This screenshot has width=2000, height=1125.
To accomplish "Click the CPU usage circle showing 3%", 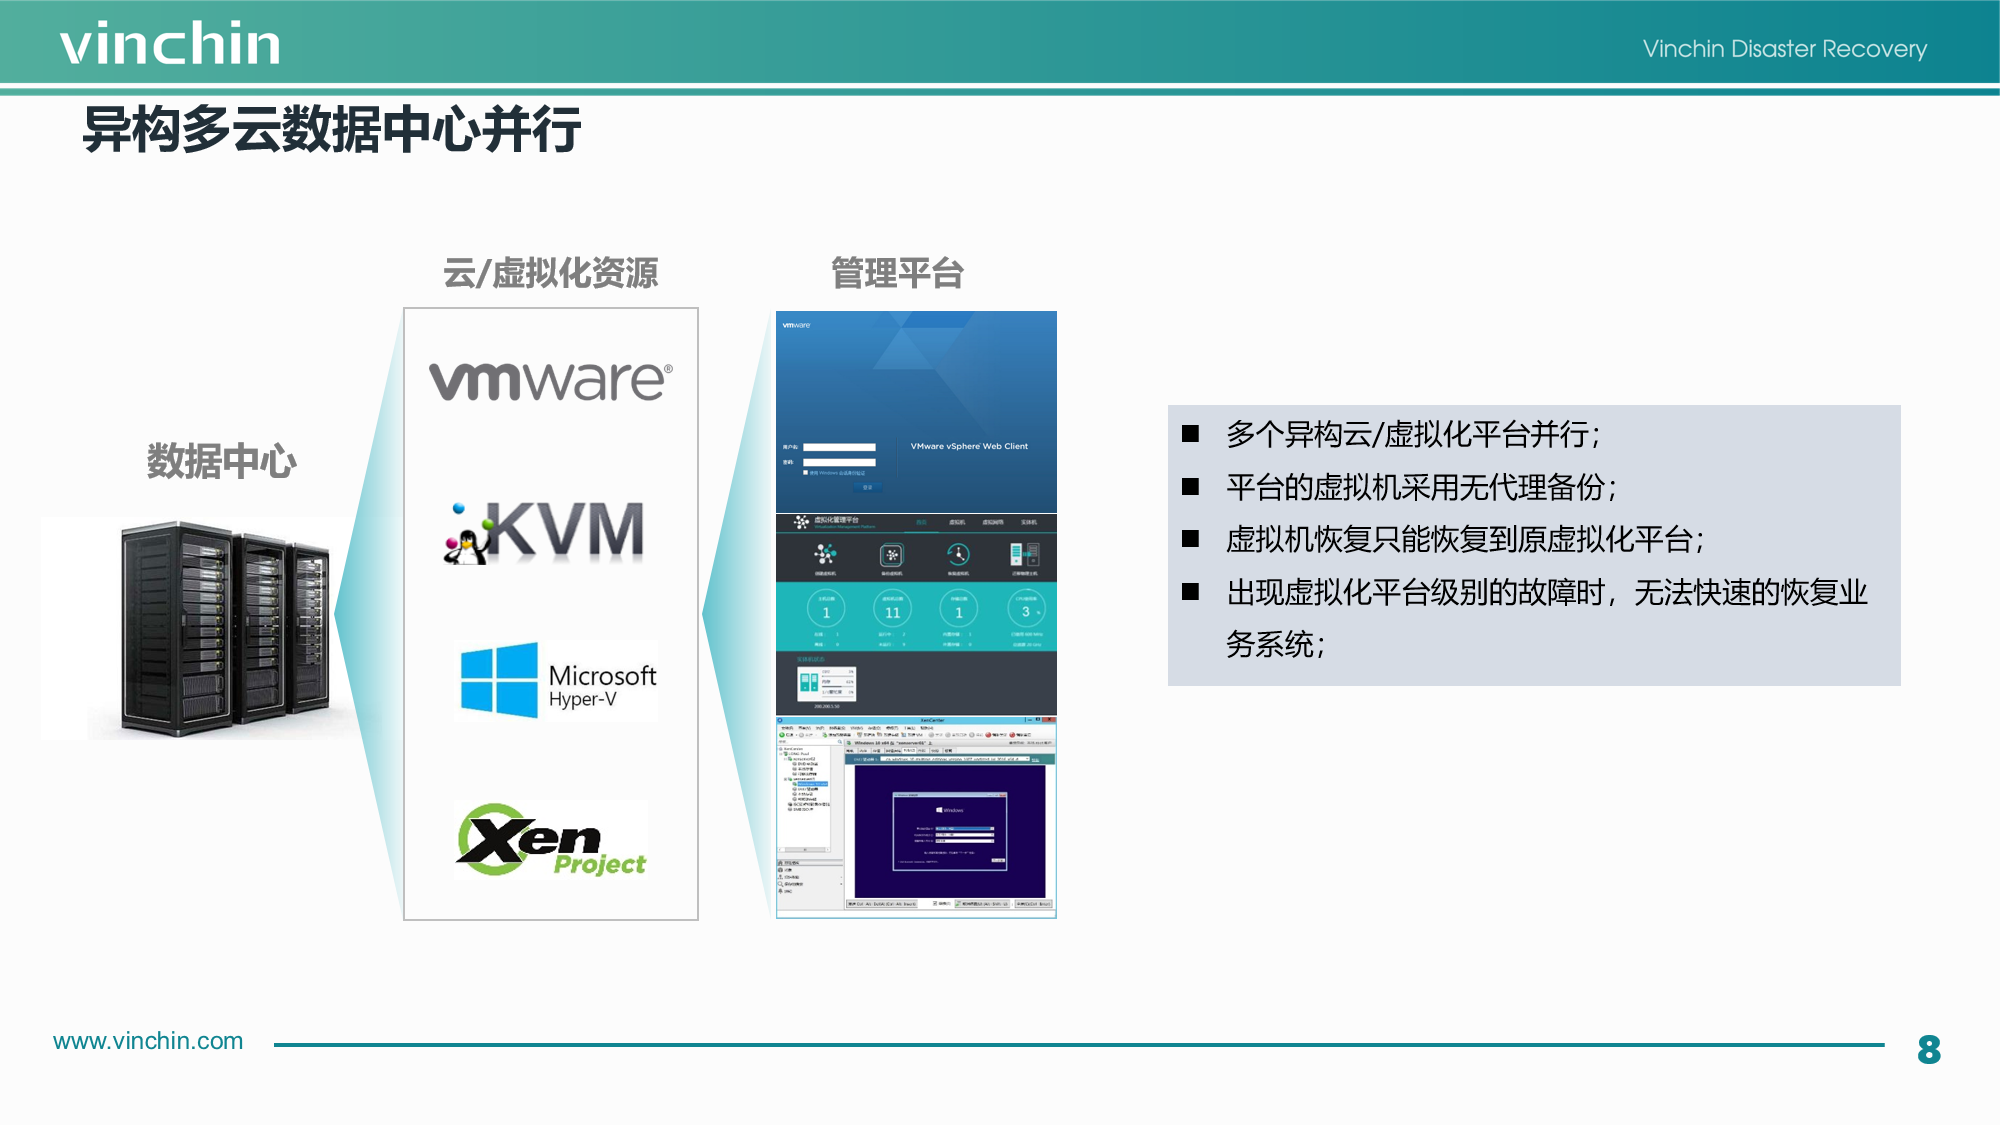I will point(1026,608).
